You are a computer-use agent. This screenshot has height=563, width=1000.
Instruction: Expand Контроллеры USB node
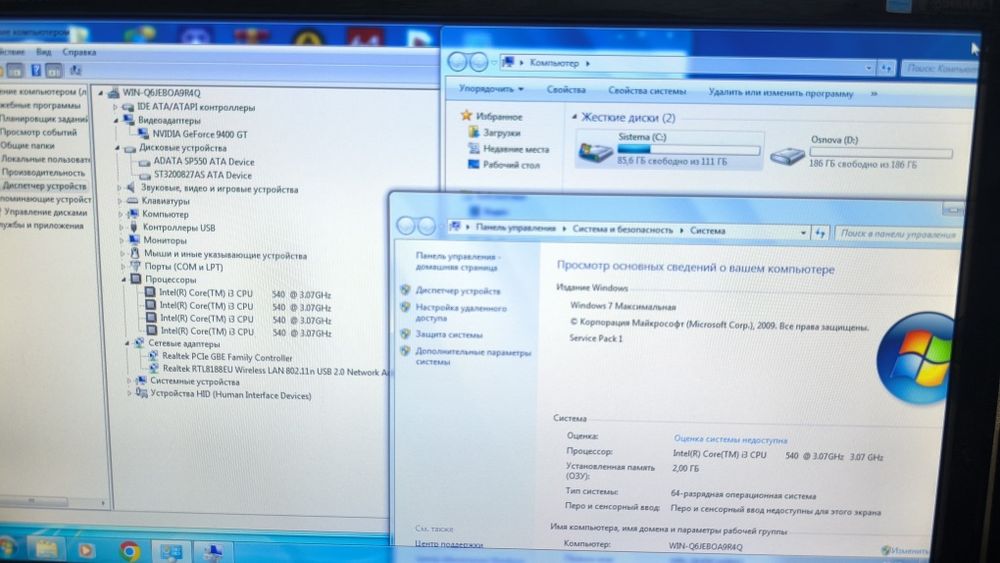[x=121, y=228]
